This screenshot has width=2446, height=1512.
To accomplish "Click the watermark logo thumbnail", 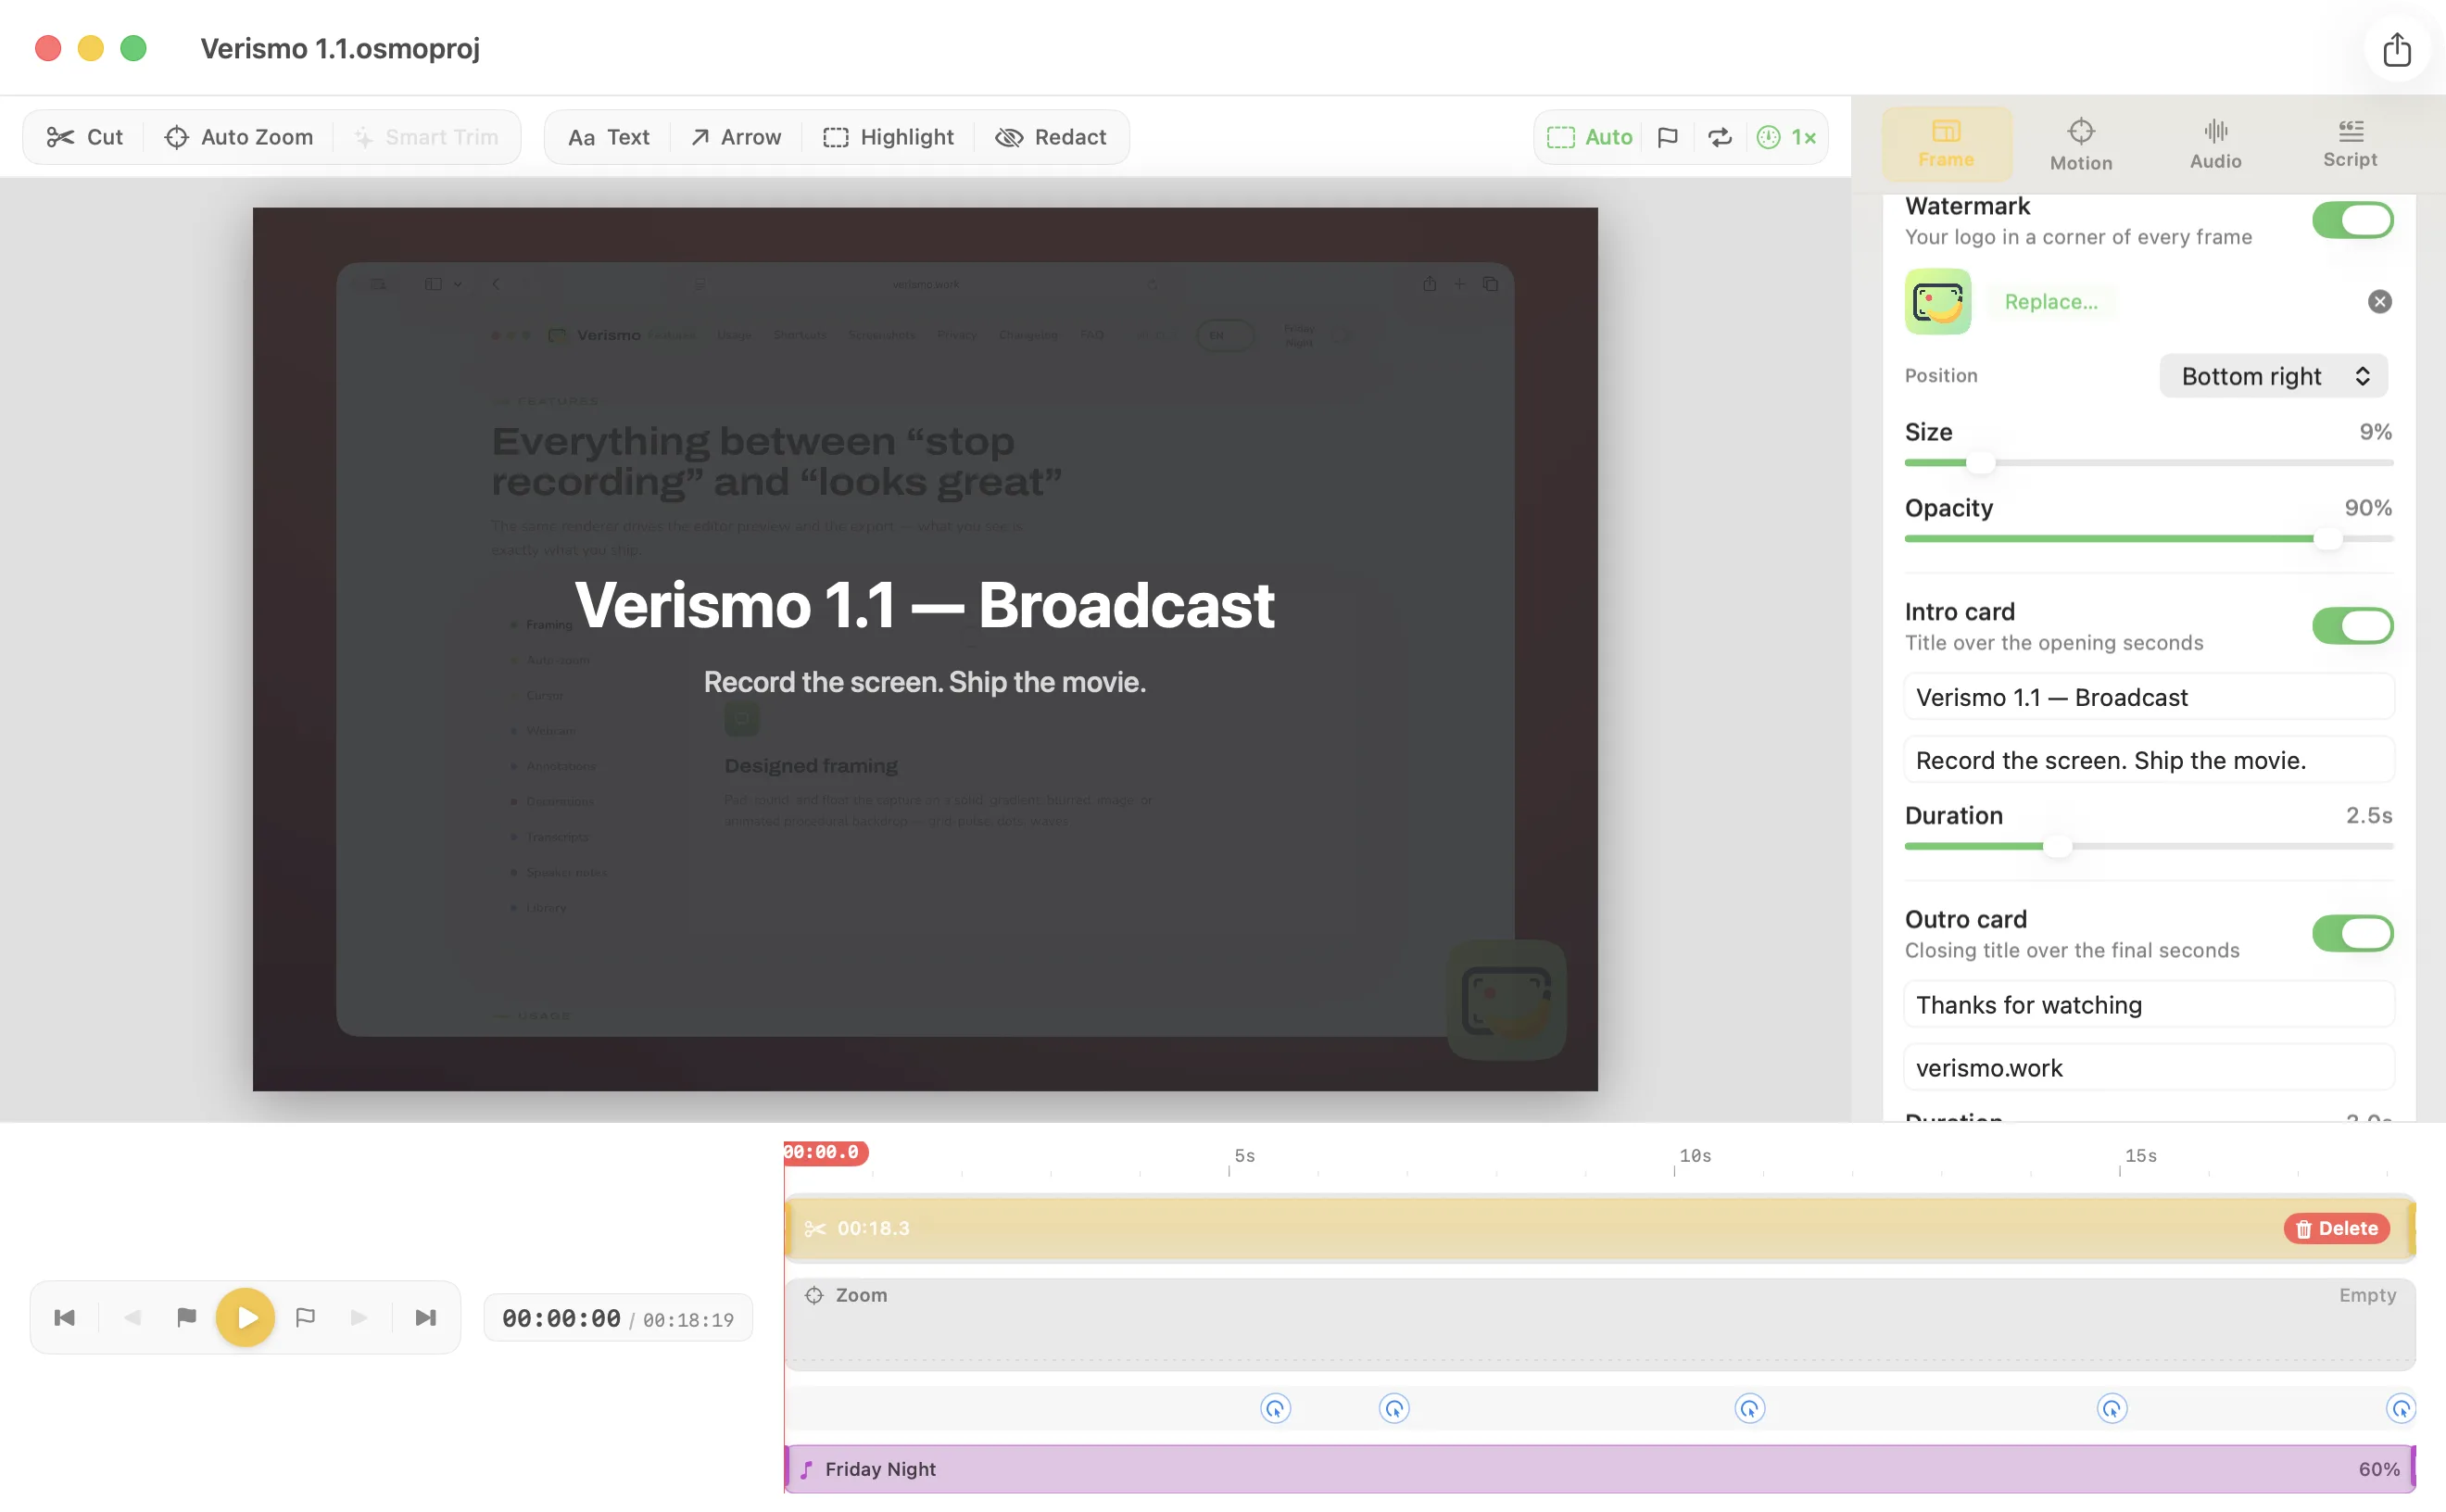I will pos(1938,301).
